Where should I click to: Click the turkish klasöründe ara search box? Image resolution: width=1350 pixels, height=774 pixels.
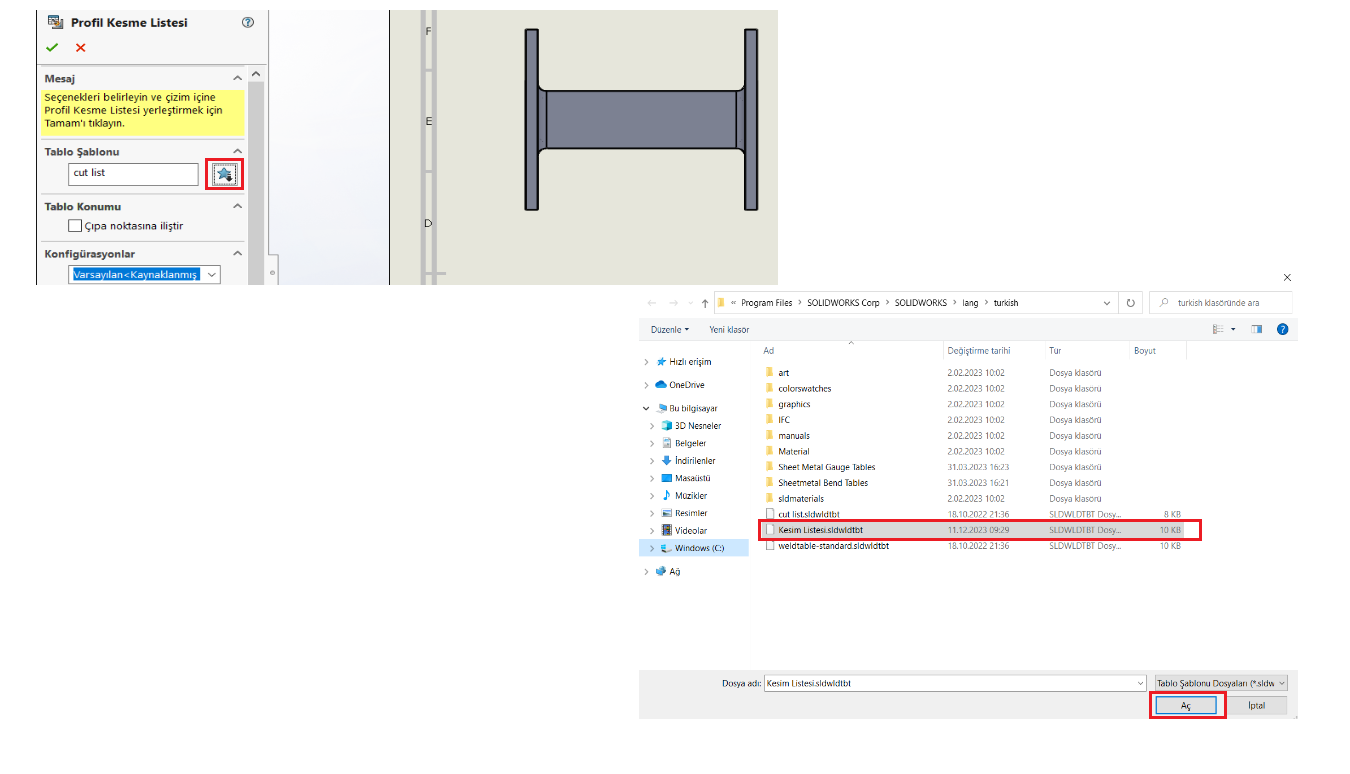click(1221, 303)
